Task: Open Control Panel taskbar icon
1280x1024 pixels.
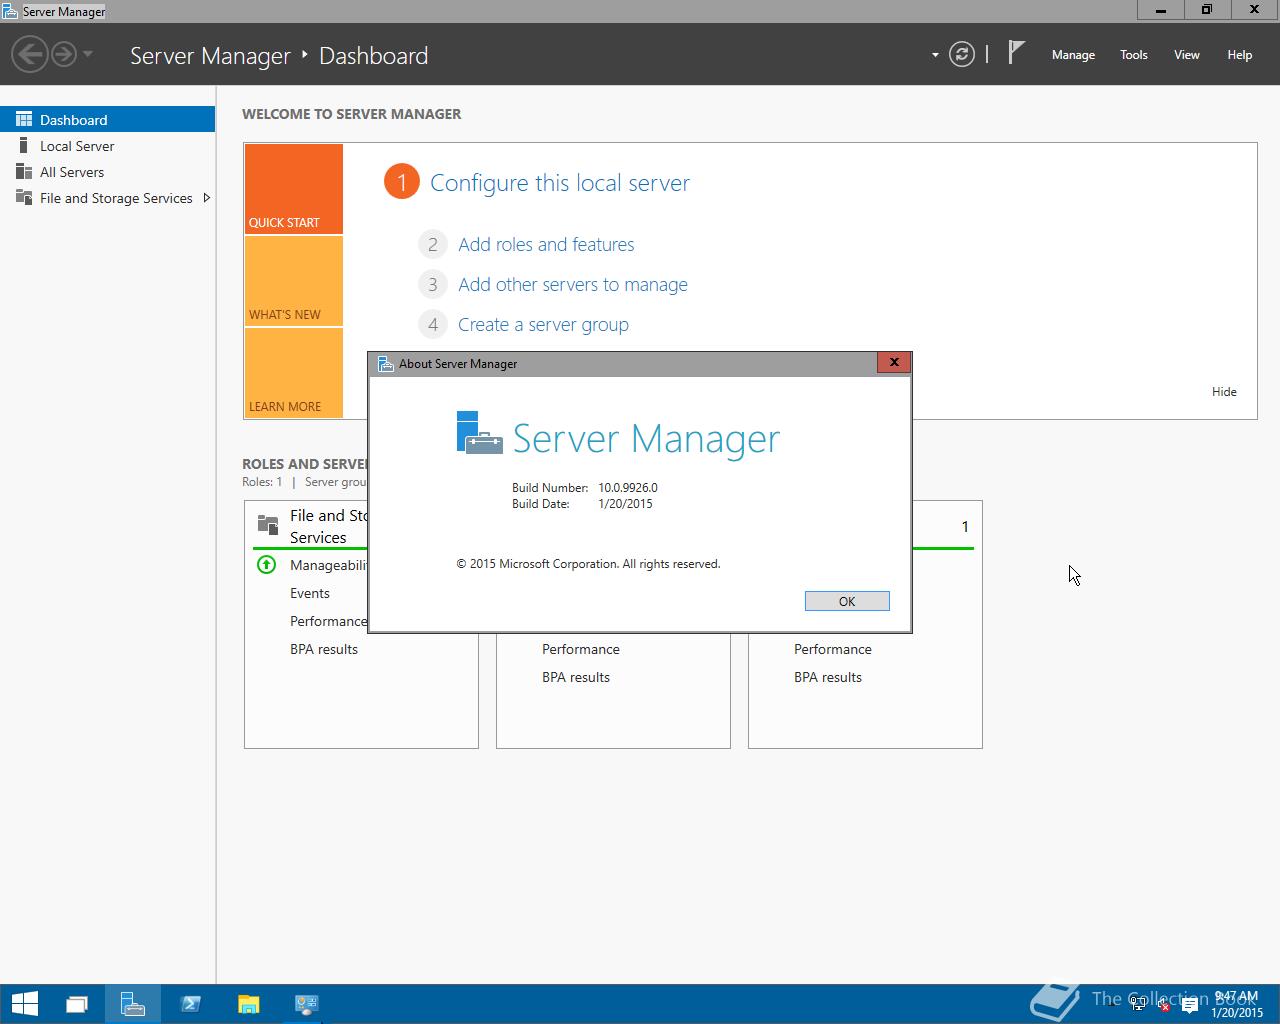Action: (x=306, y=1004)
